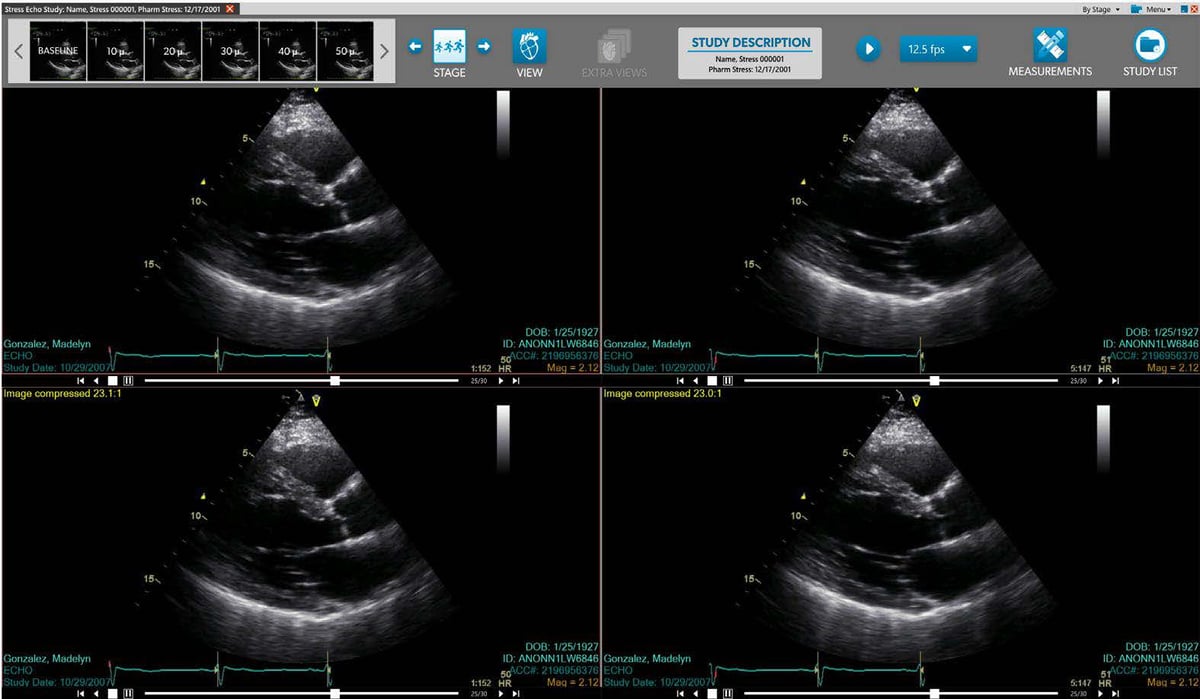Select the BASELINE stage thumbnail
This screenshot has height=699, width=1200.
pos(58,51)
